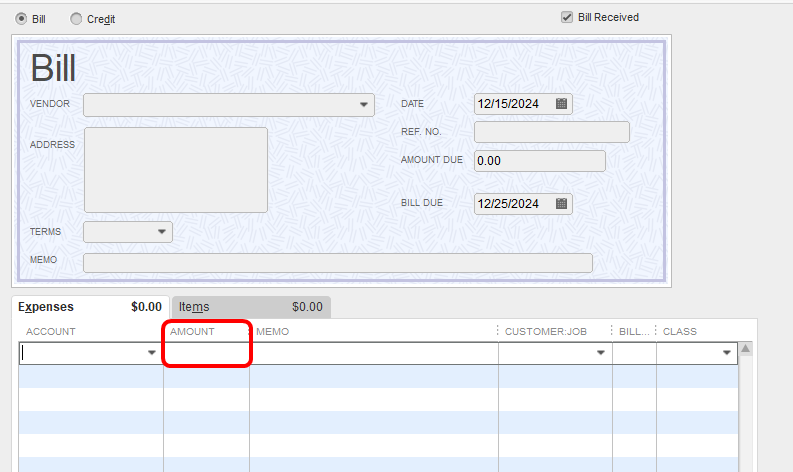Click the Memo column header
The width and height of the screenshot is (793, 472).
point(273,331)
